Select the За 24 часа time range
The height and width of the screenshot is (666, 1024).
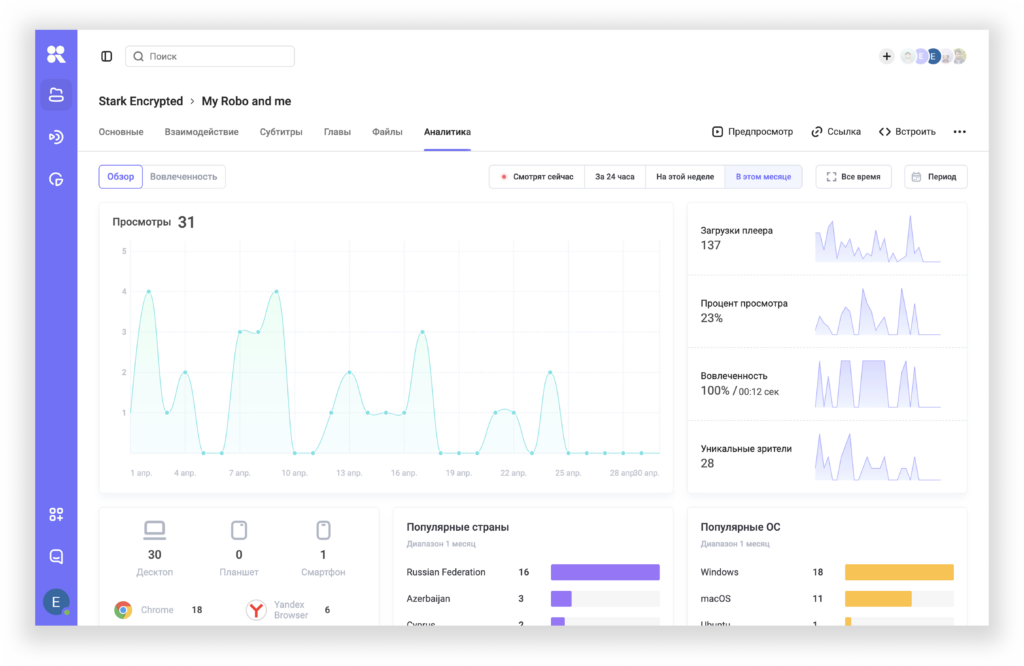(614, 177)
